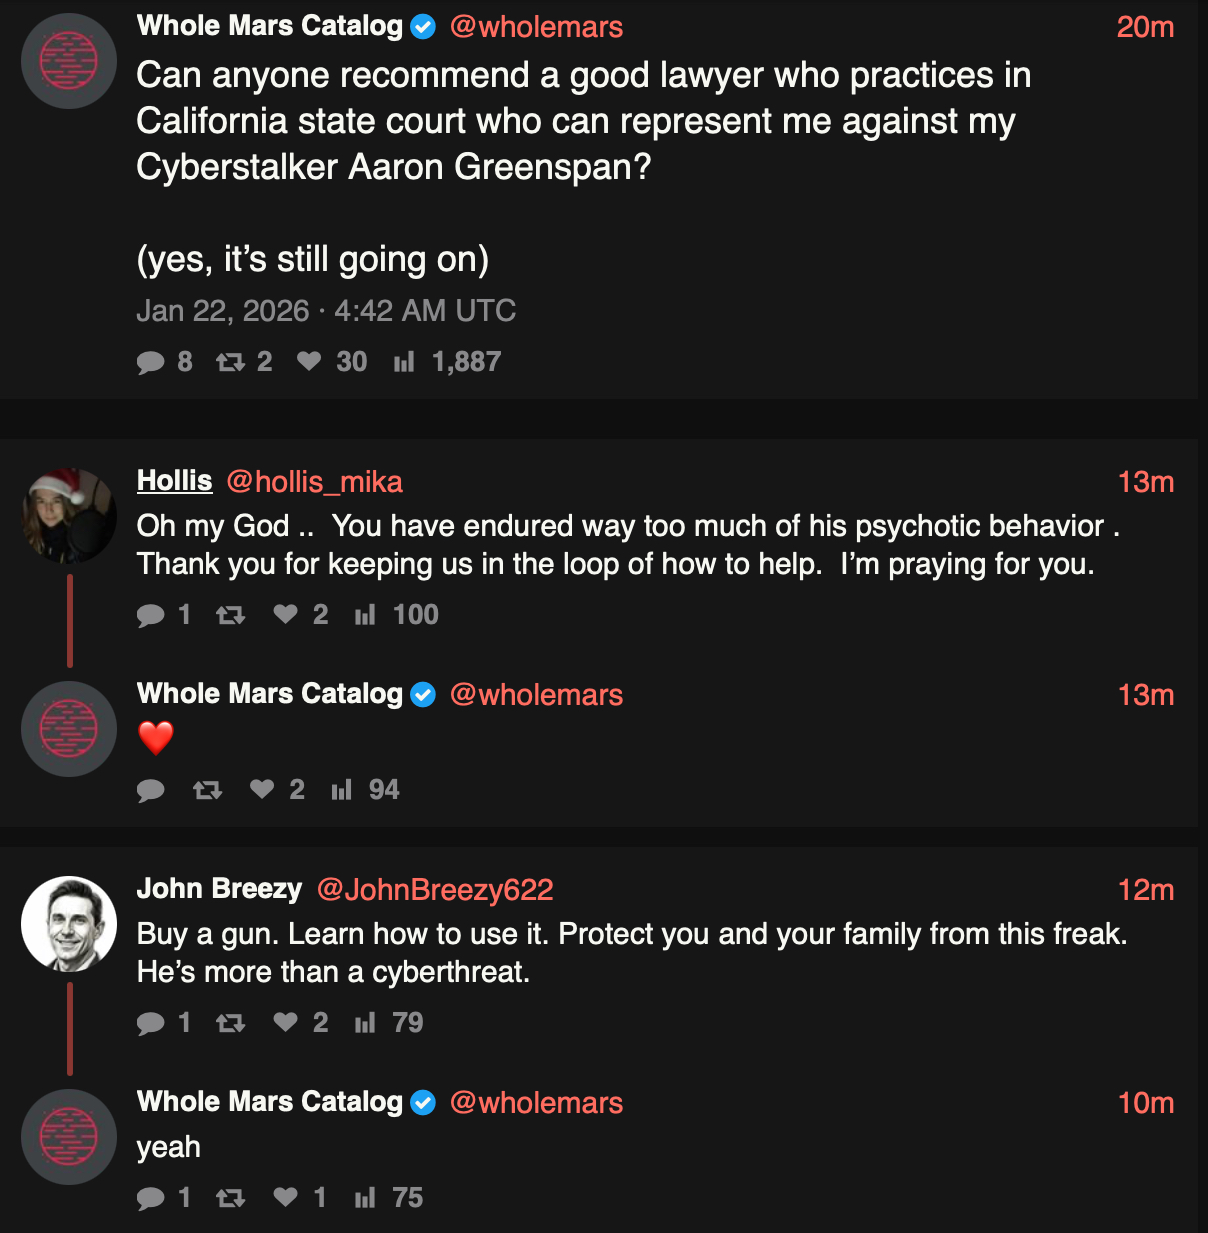Click the retweet icon on the main tweet

[231, 362]
